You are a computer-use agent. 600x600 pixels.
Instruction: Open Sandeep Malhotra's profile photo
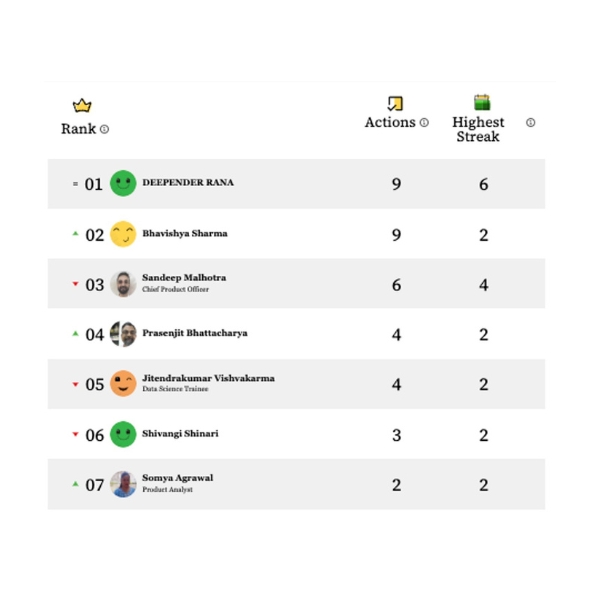click(123, 284)
